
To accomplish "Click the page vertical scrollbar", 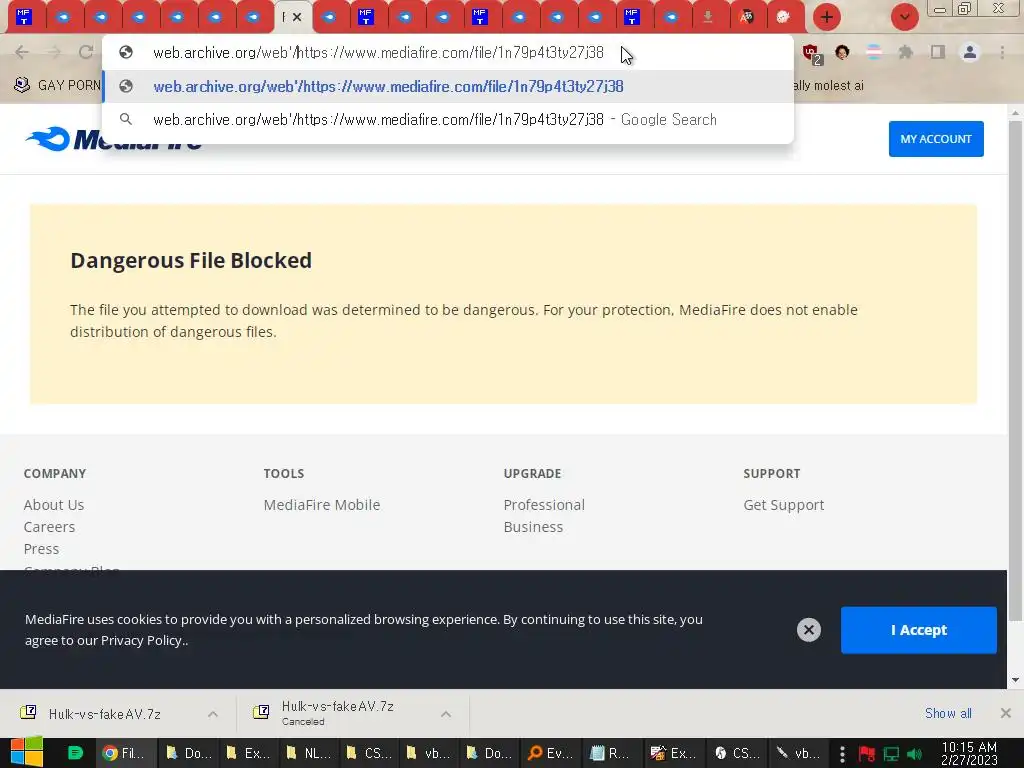I will pyautogui.click(x=1016, y=371).
